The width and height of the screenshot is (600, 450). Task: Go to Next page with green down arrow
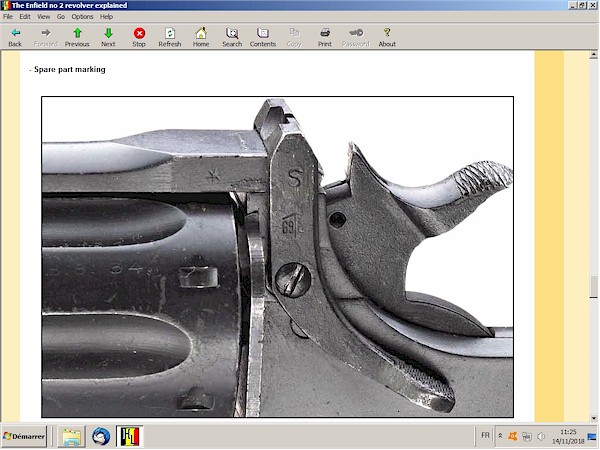point(108,33)
